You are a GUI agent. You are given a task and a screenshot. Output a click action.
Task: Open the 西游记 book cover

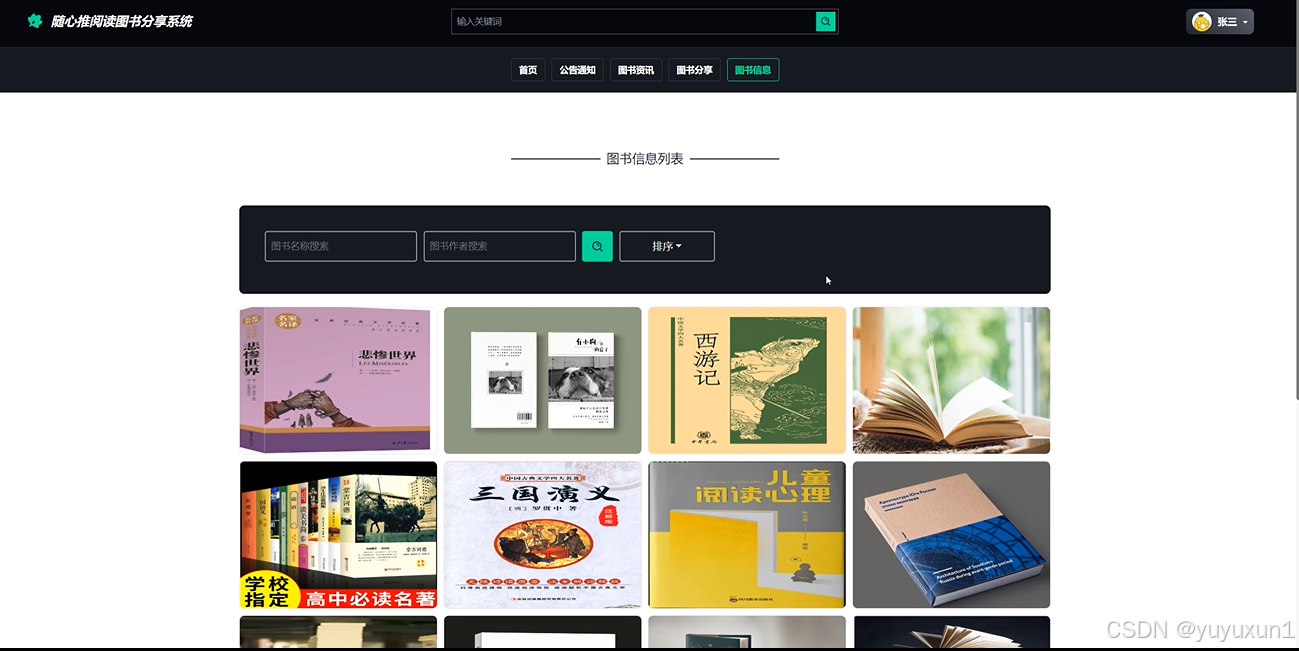(747, 380)
